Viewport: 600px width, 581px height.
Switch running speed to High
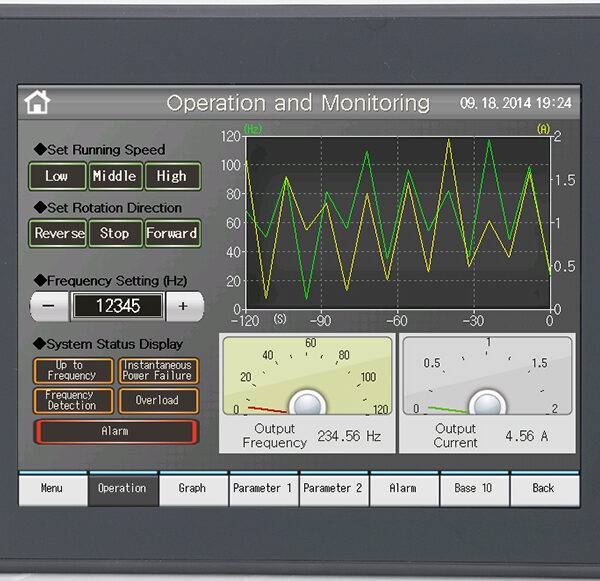[x=172, y=176]
